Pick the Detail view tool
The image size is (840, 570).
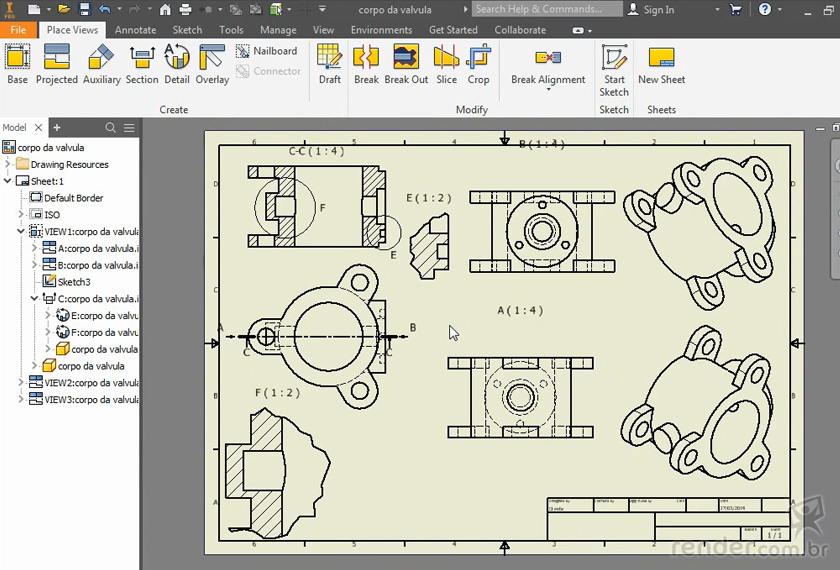coord(177,65)
